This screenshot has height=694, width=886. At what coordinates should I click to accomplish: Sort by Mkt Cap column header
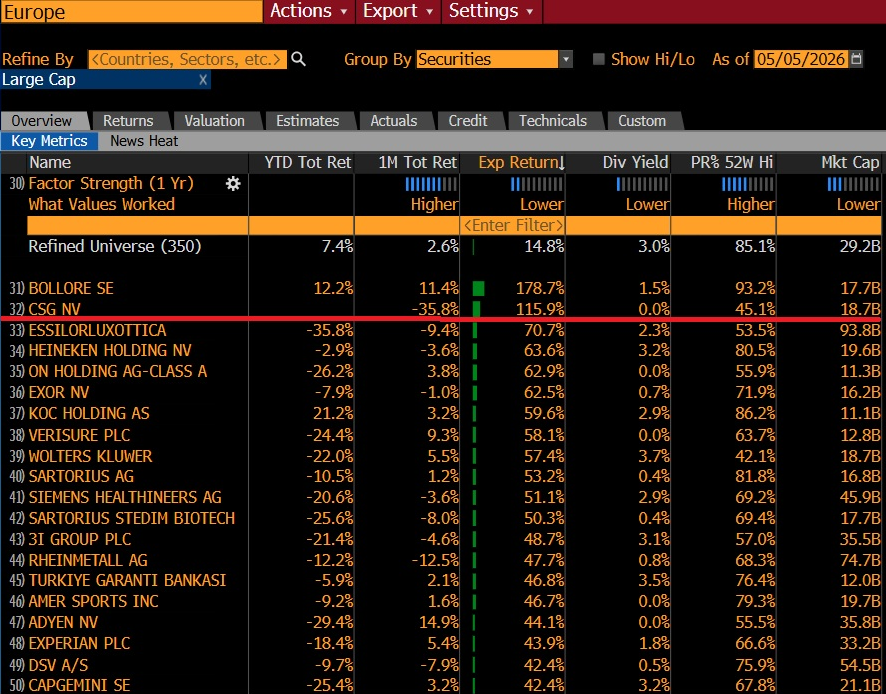point(829,163)
